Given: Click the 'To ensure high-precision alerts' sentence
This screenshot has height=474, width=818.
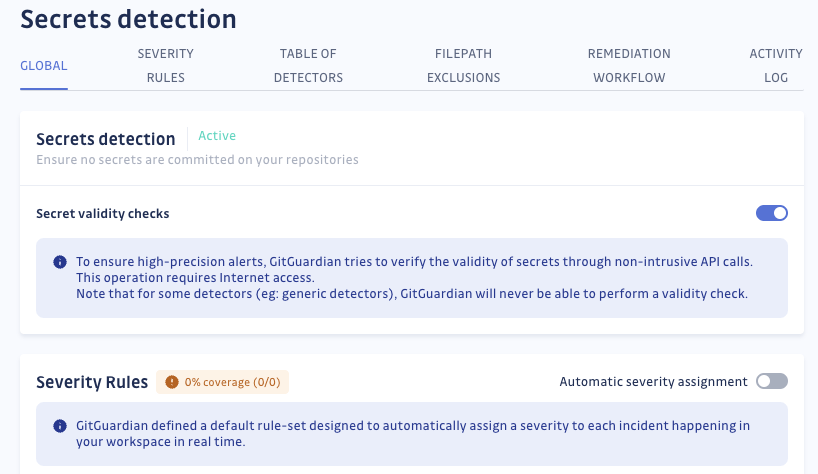Looking at the screenshot, I should point(414,261).
